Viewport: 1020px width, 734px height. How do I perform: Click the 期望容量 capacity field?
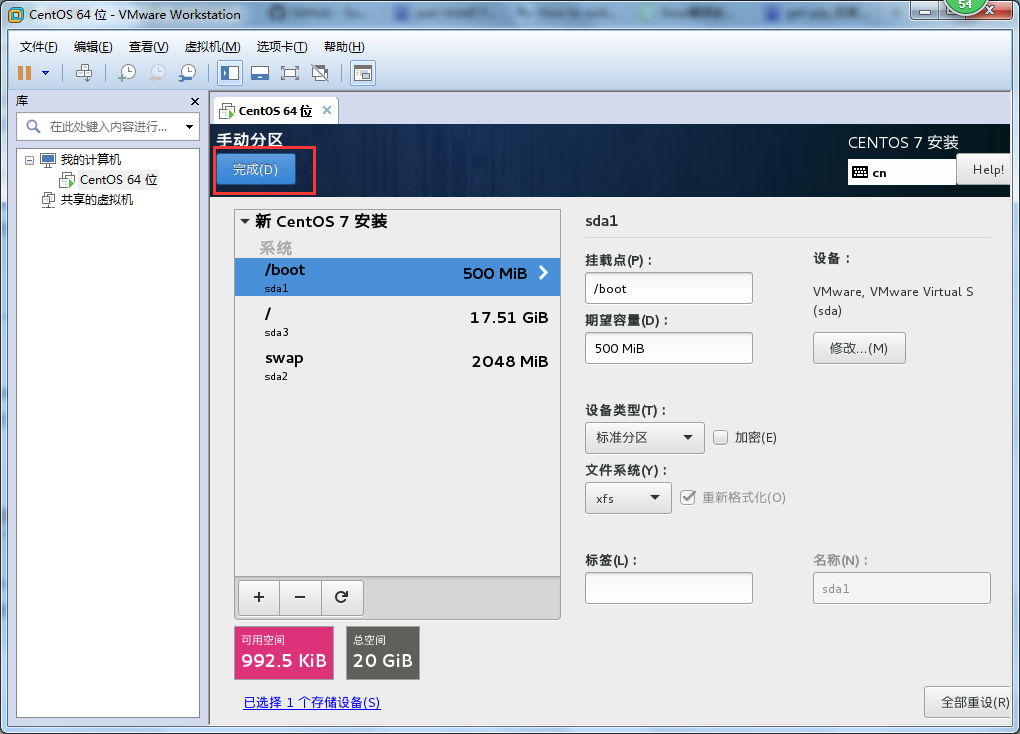(669, 348)
